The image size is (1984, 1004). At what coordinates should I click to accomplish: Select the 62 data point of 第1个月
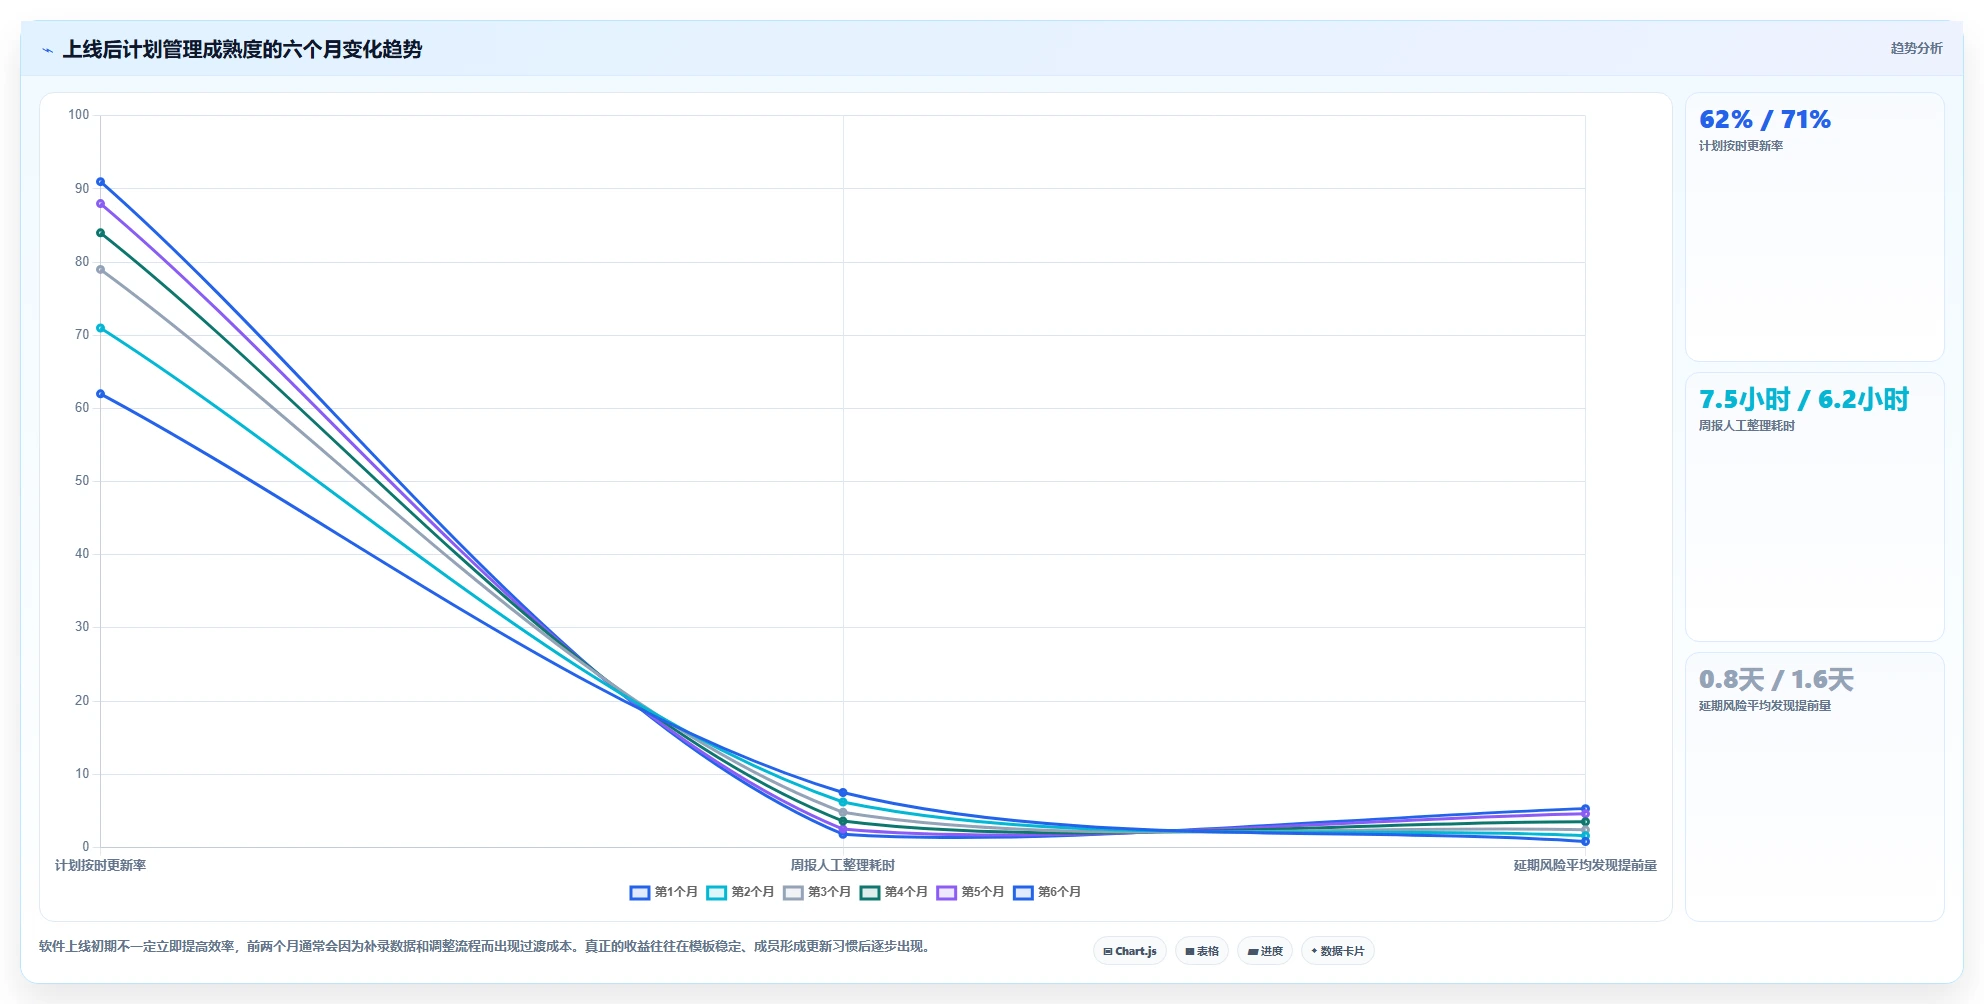click(x=100, y=394)
